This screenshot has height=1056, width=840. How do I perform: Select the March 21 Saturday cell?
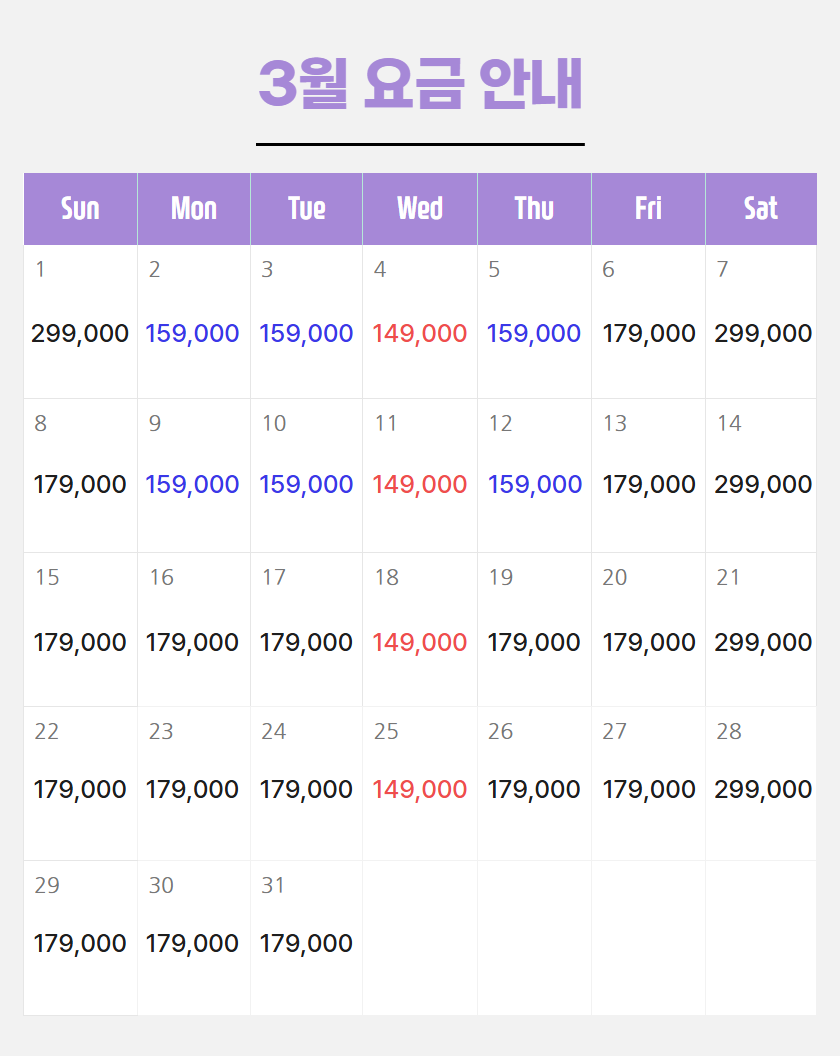pyautogui.click(x=762, y=629)
